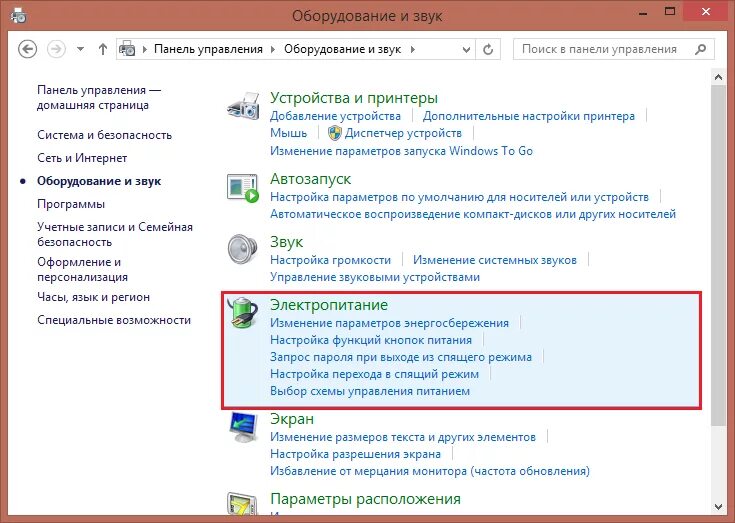Click the magnifier search icon
Image resolution: width=735 pixels, height=523 pixels.
(700, 49)
